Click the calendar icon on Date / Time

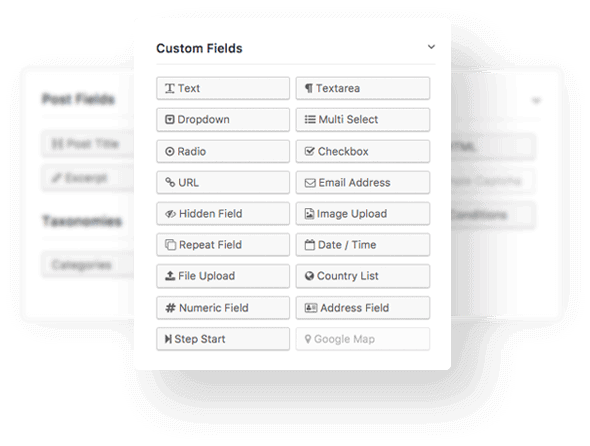coord(310,245)
